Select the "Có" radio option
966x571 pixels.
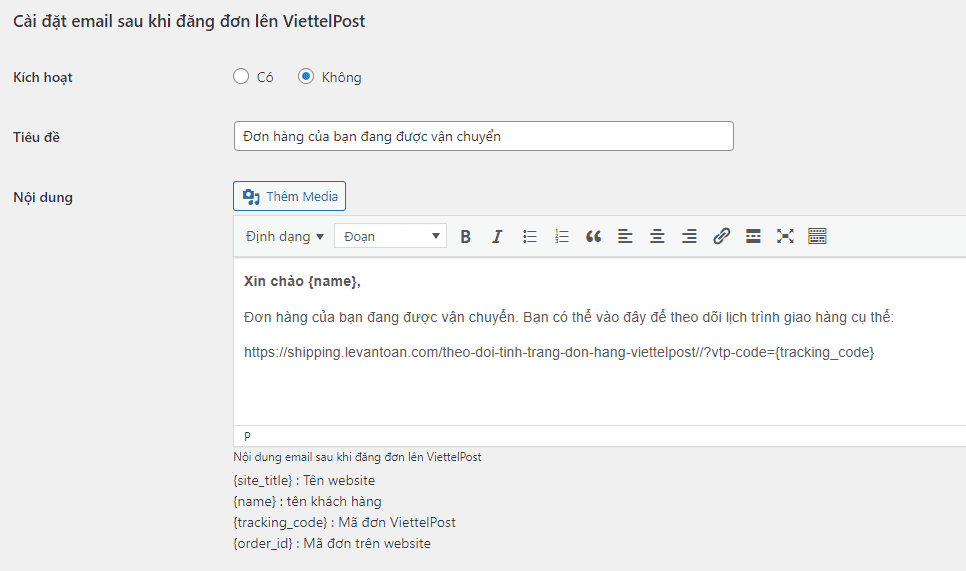tap(241, 77)
